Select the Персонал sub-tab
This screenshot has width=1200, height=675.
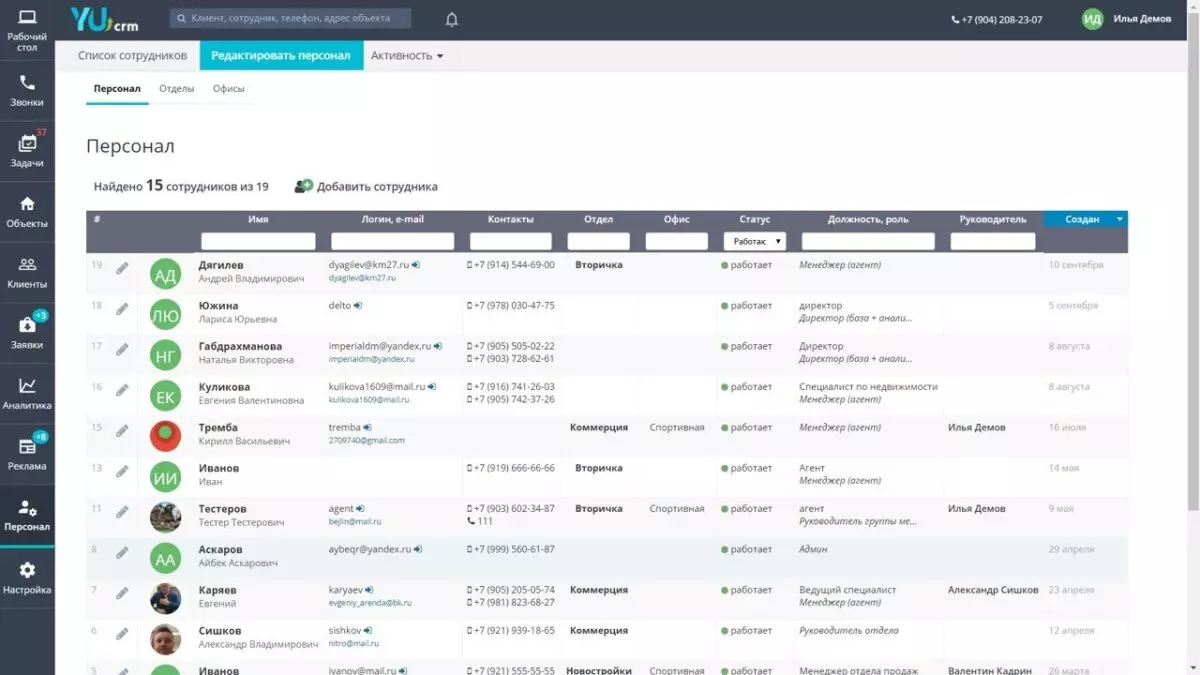pyautogui.click(x=117, y=89)
